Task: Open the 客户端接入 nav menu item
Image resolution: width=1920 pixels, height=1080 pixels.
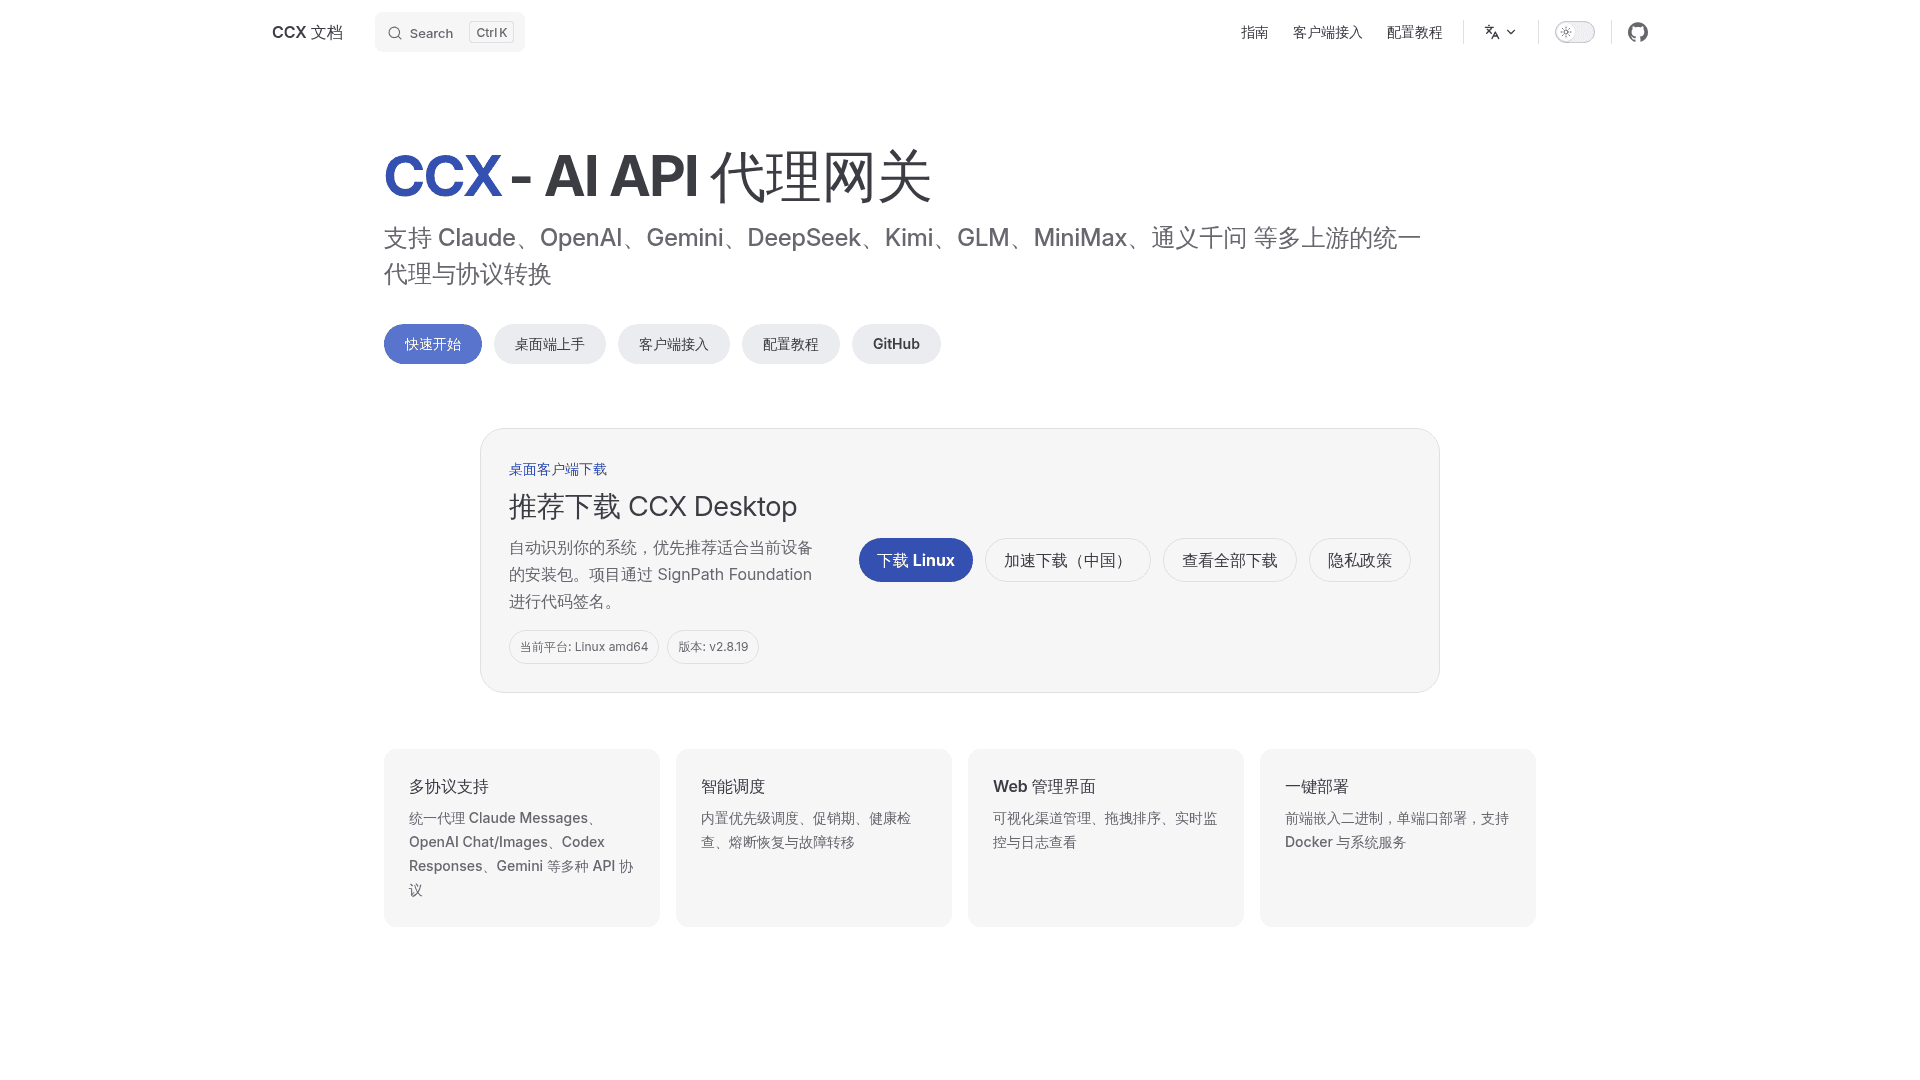Action: pos(1327,32)
